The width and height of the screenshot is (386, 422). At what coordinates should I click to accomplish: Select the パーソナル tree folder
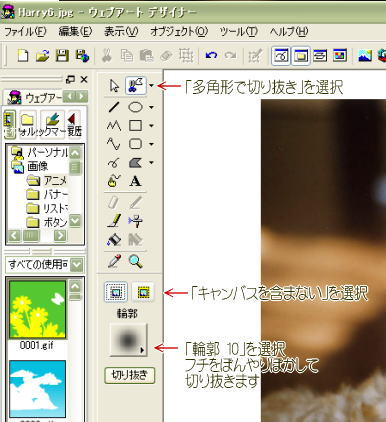click(40, 152)
